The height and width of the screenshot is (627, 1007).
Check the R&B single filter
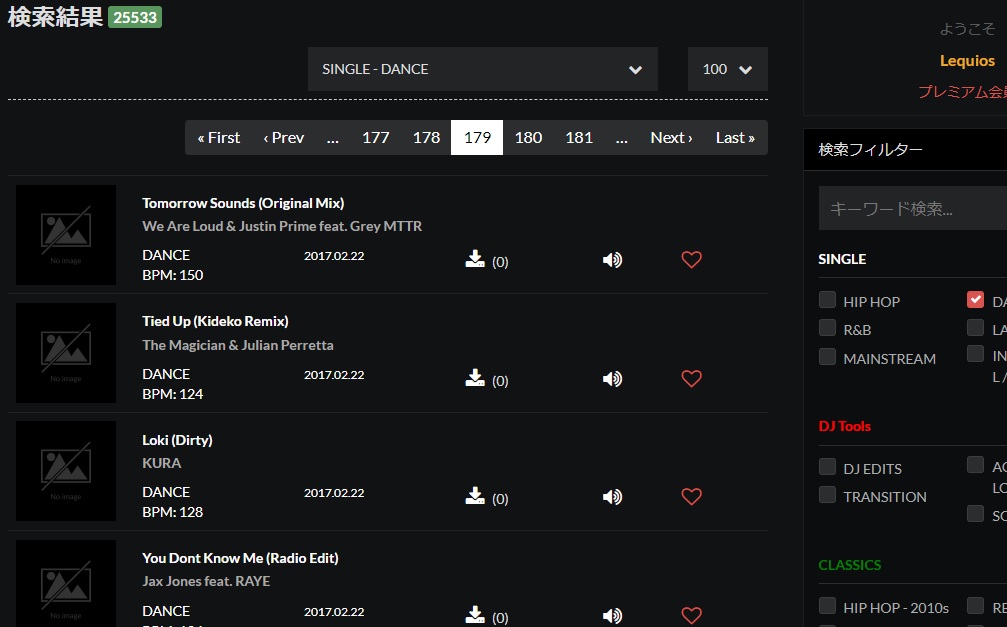827,328
